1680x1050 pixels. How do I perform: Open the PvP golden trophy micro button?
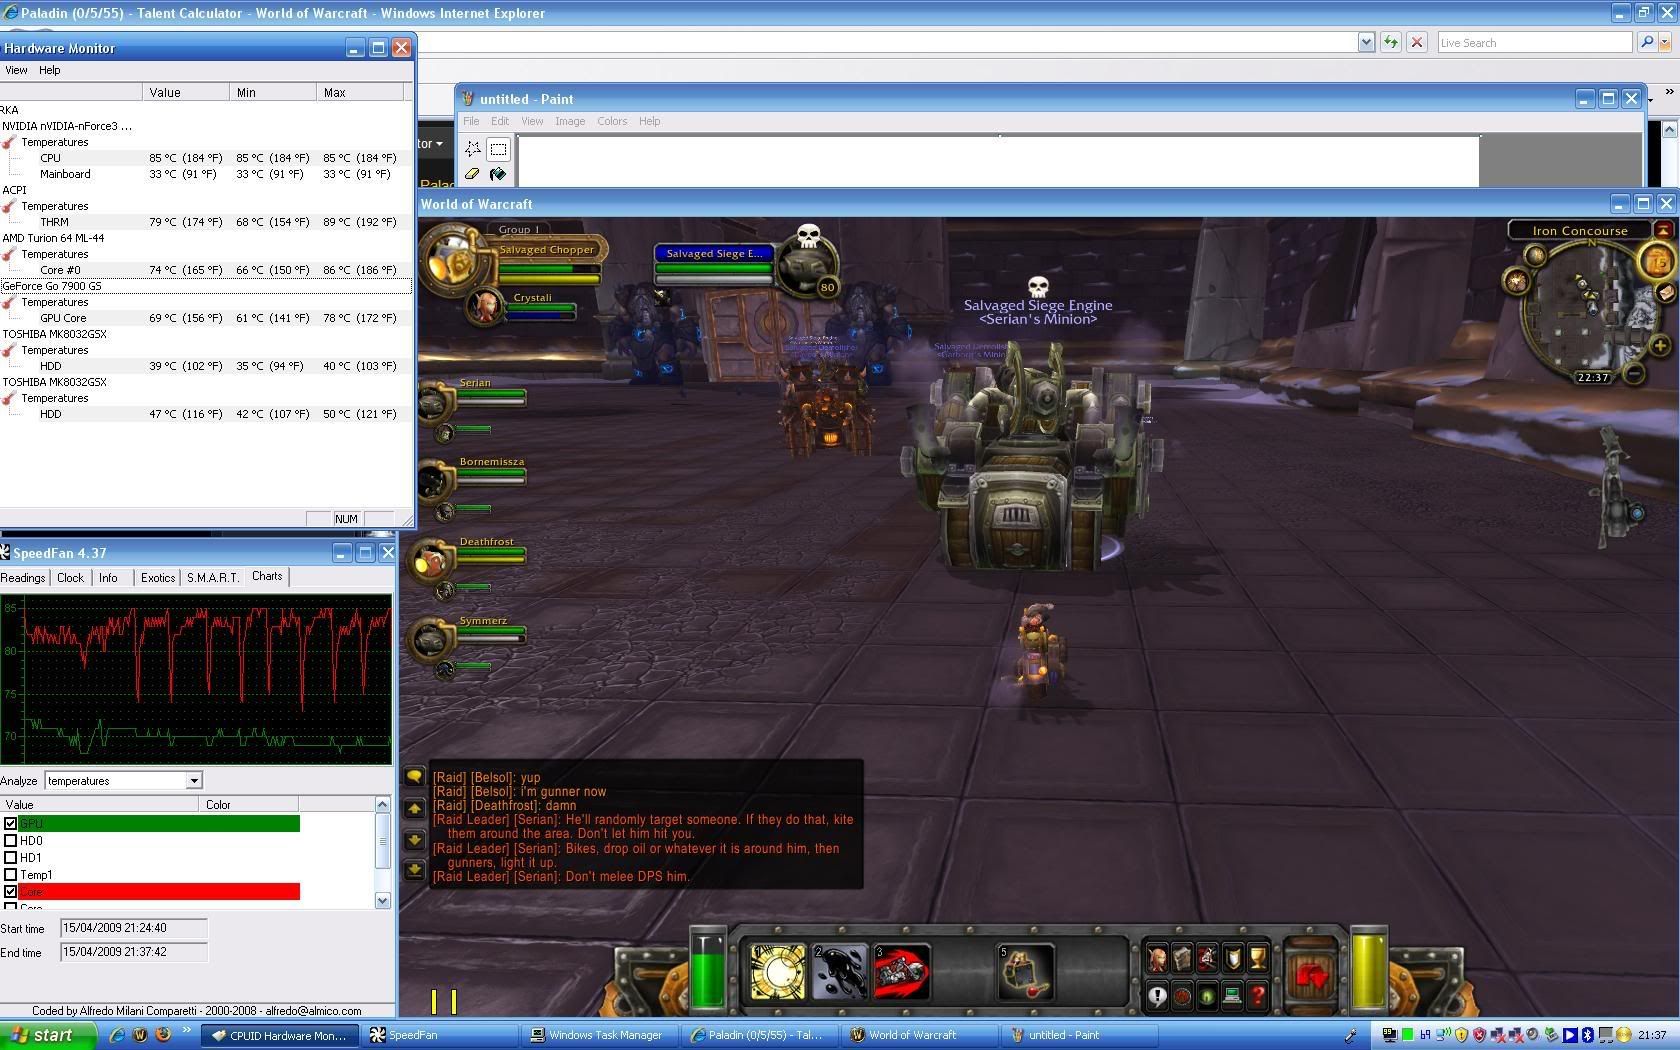click(x=1257, y=958)
